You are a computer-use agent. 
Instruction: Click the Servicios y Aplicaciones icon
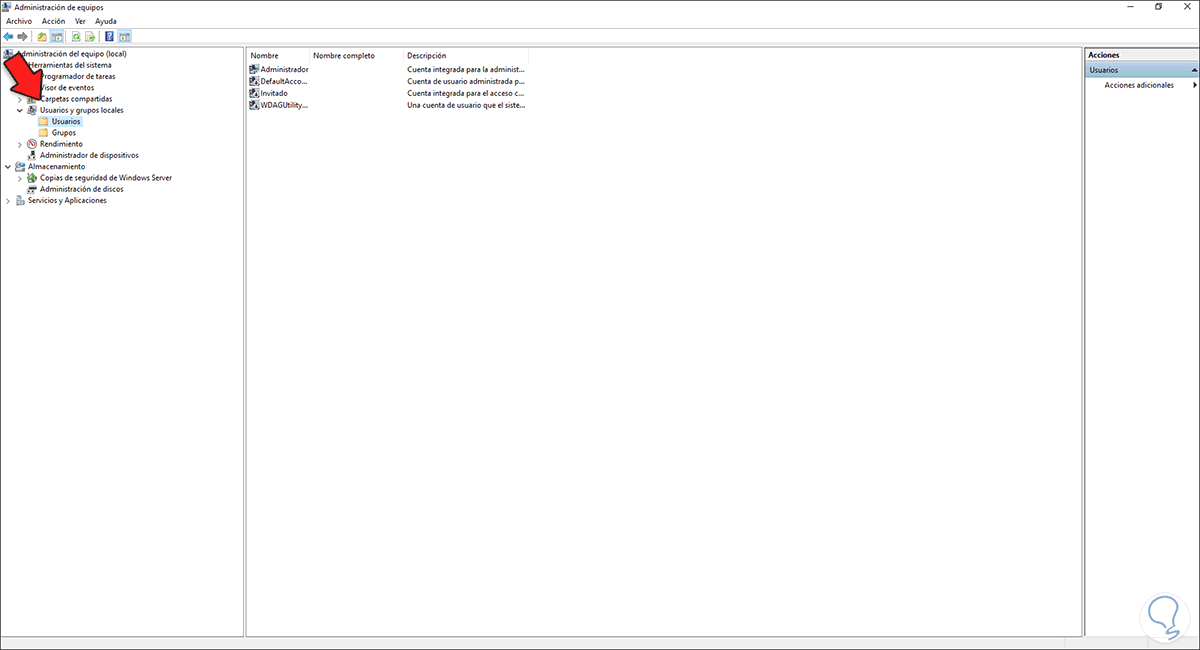click(x=20, y=201)
